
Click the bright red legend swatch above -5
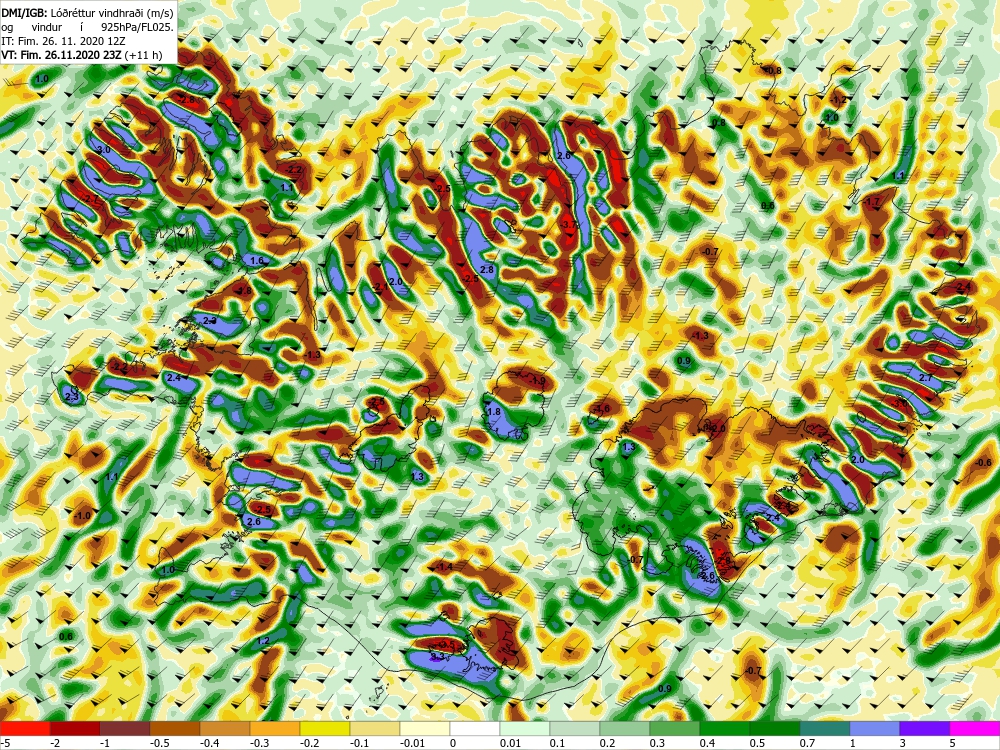[x=25, y=728]
